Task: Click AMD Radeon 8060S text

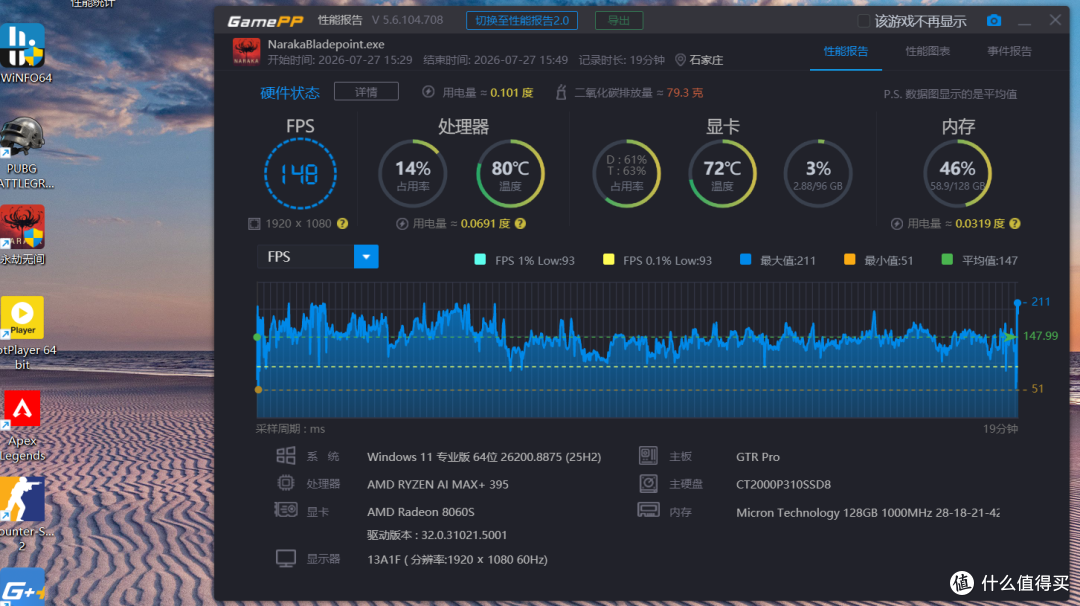Action: 420,512
